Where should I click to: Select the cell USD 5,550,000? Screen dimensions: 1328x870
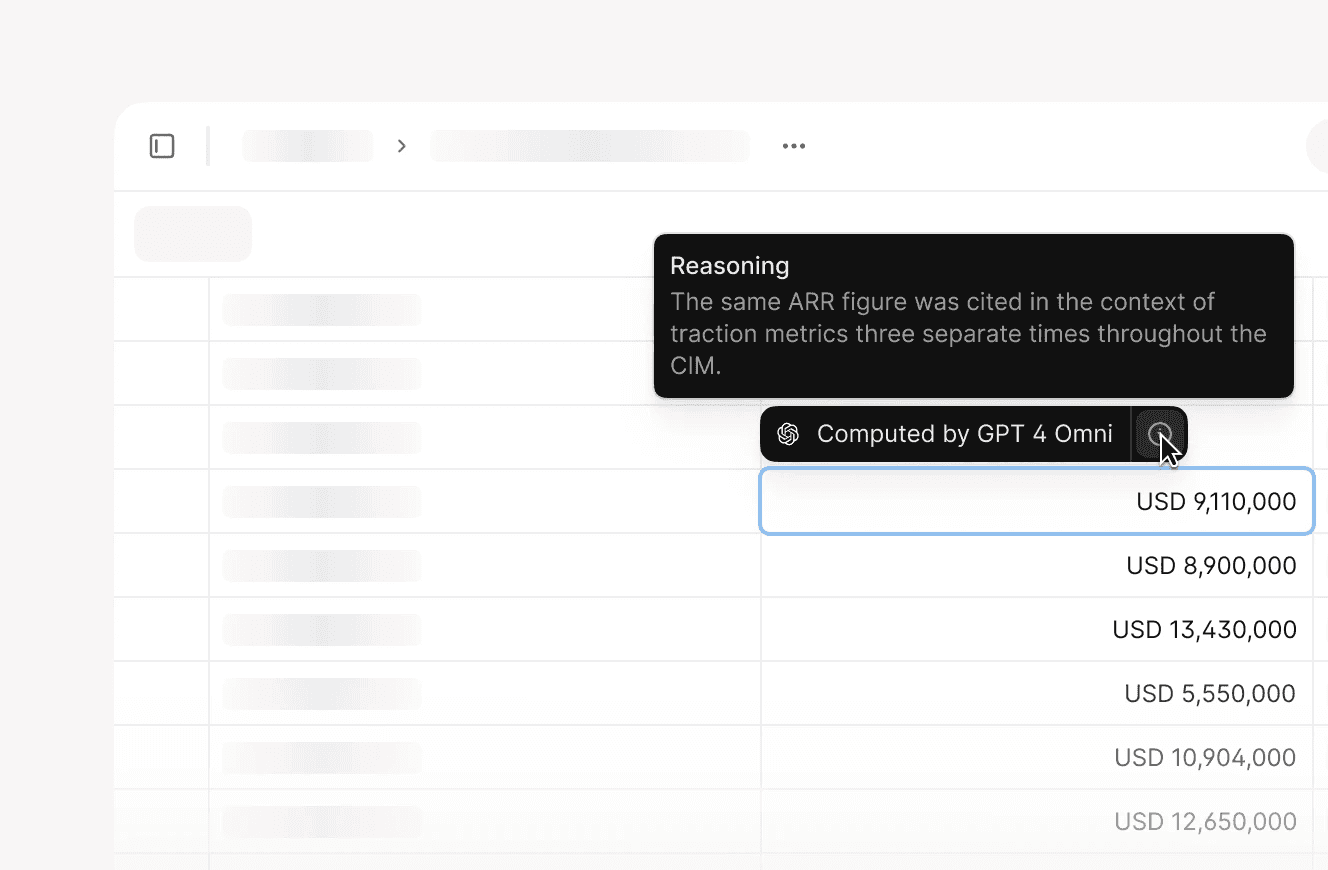point(1037,693)
